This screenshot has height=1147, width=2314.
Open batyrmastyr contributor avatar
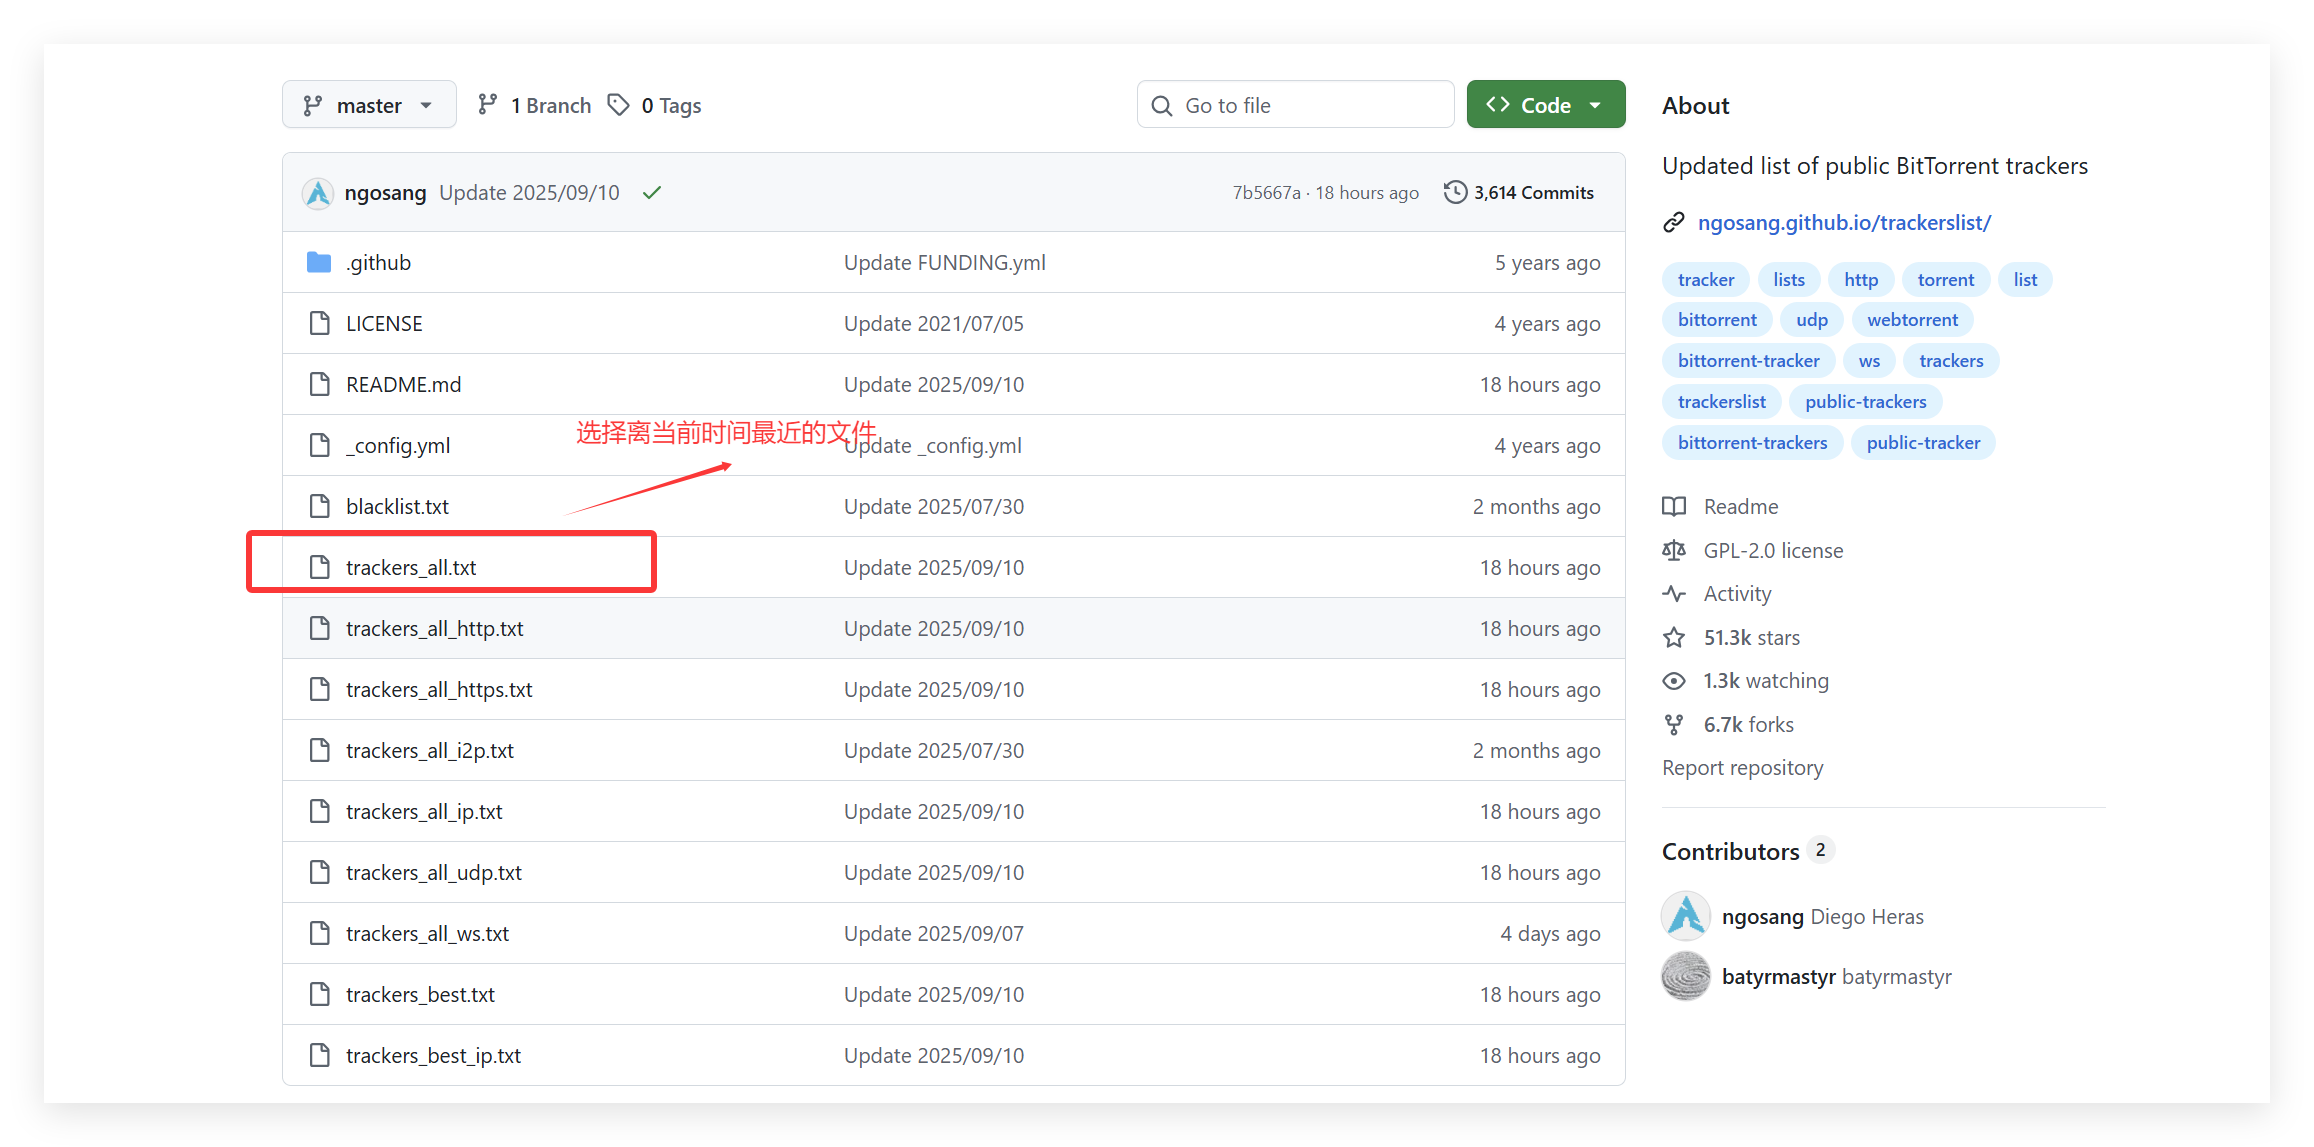click(1686, 977)
